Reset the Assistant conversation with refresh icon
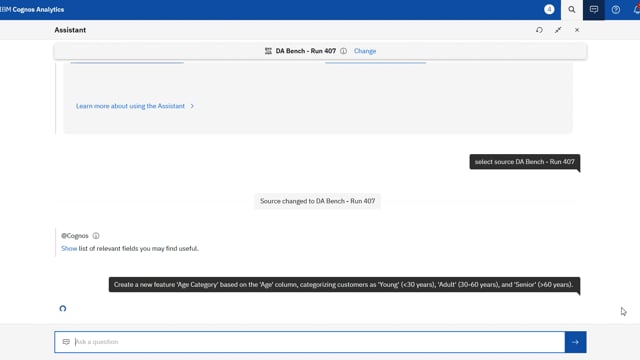 [539, 30]
